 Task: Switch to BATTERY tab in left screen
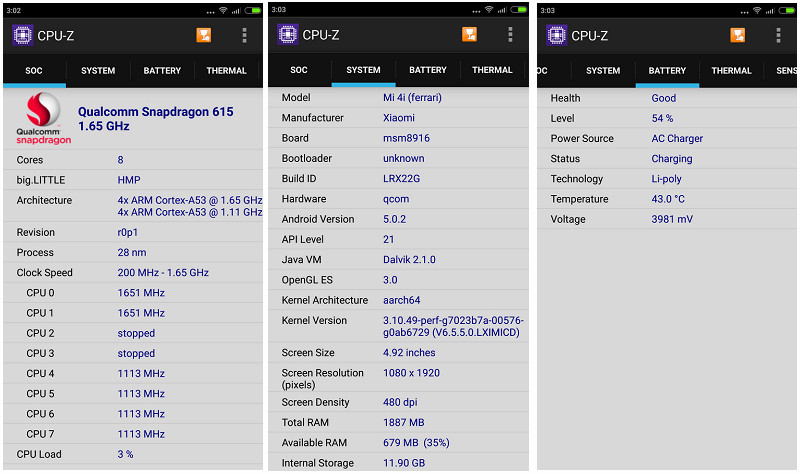pyautogui.click(x=162, y=71)
